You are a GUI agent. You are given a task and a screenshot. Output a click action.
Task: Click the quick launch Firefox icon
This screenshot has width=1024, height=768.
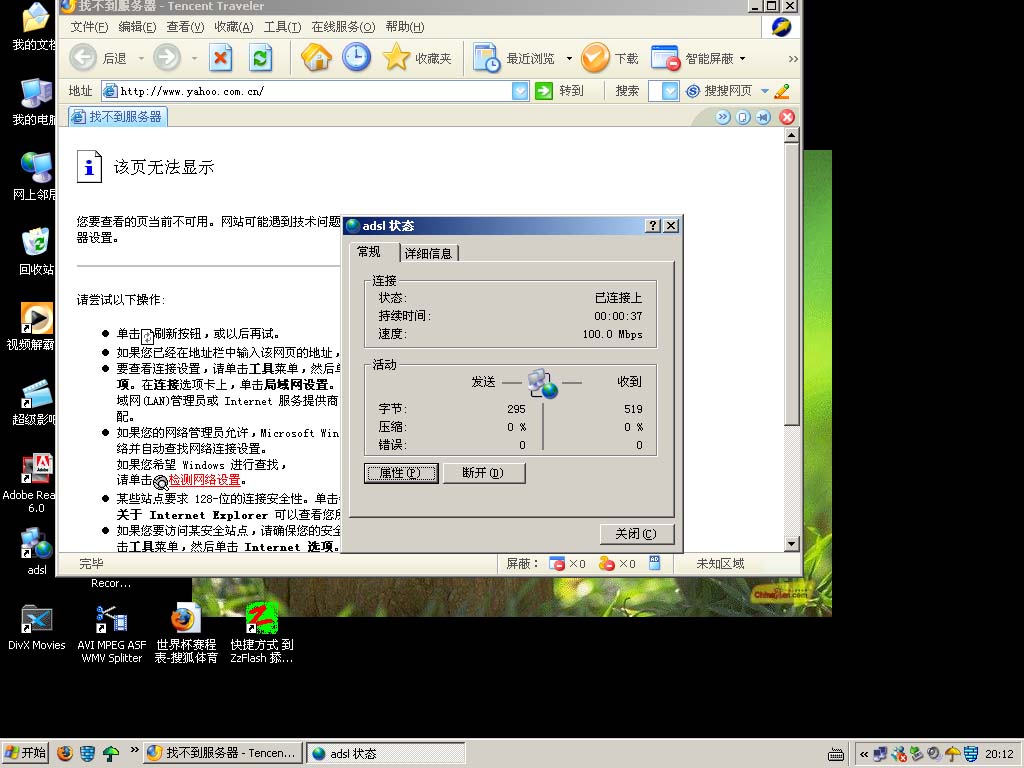point(65,754)
